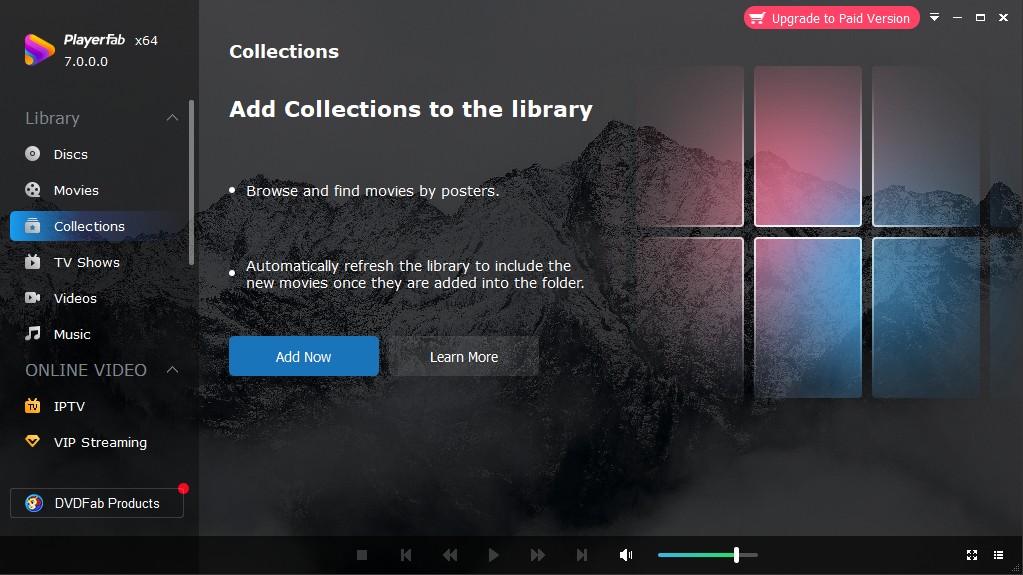
Task: Click the Add Now button
Action: click(x=303, y=356)
